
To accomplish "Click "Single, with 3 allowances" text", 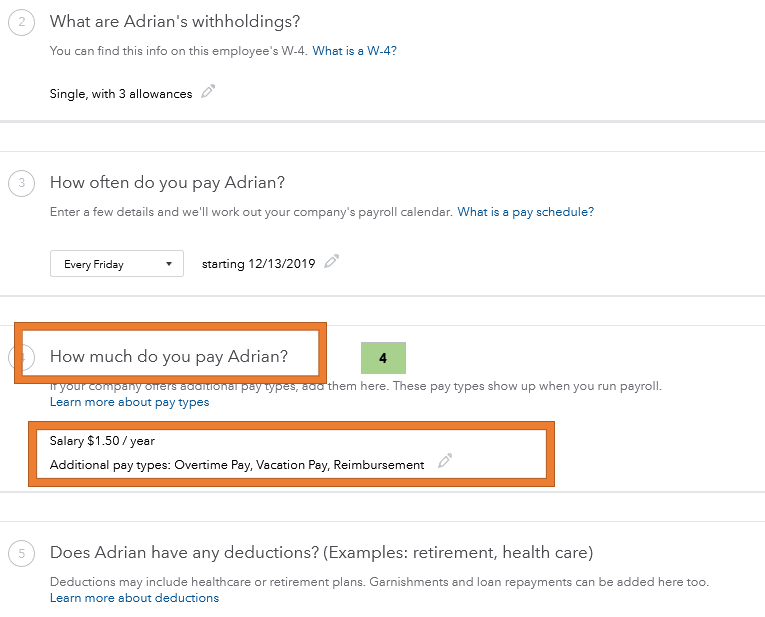I will (121, 94).
